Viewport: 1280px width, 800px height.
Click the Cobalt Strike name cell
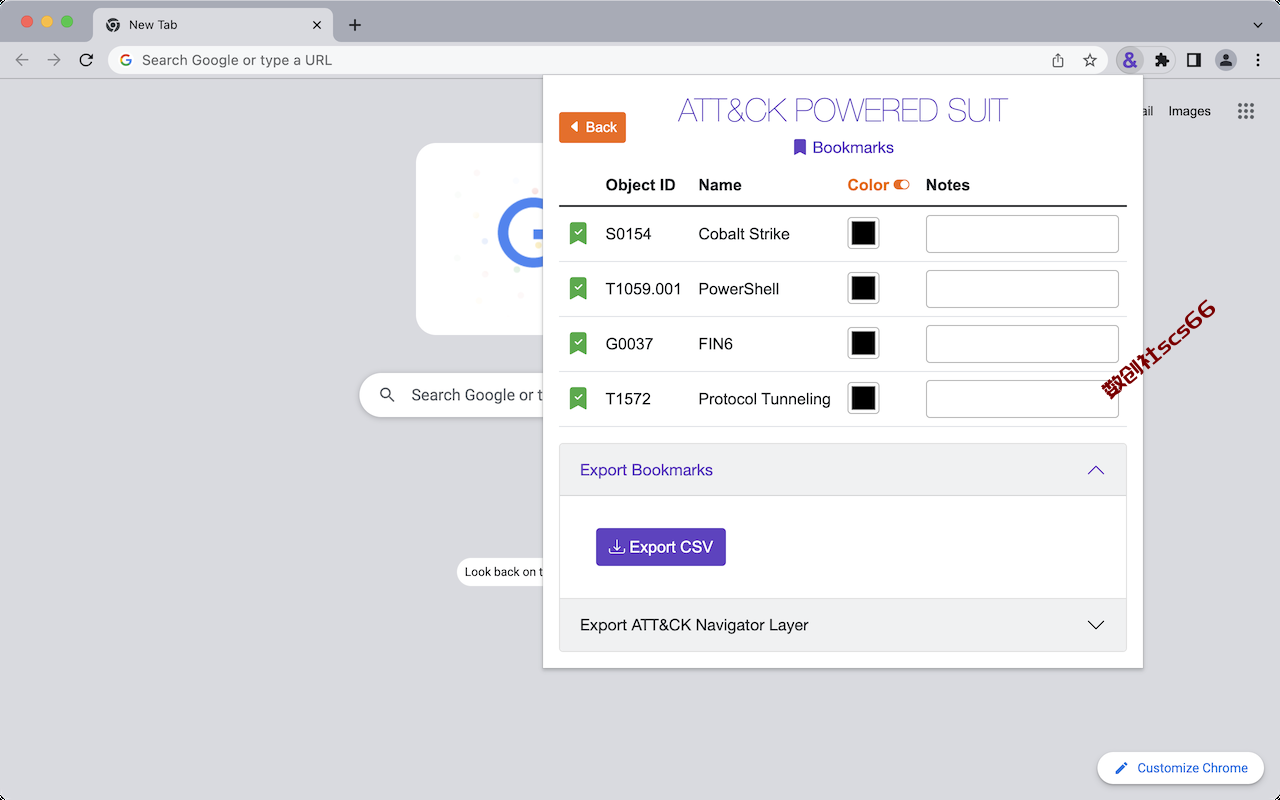744,234
